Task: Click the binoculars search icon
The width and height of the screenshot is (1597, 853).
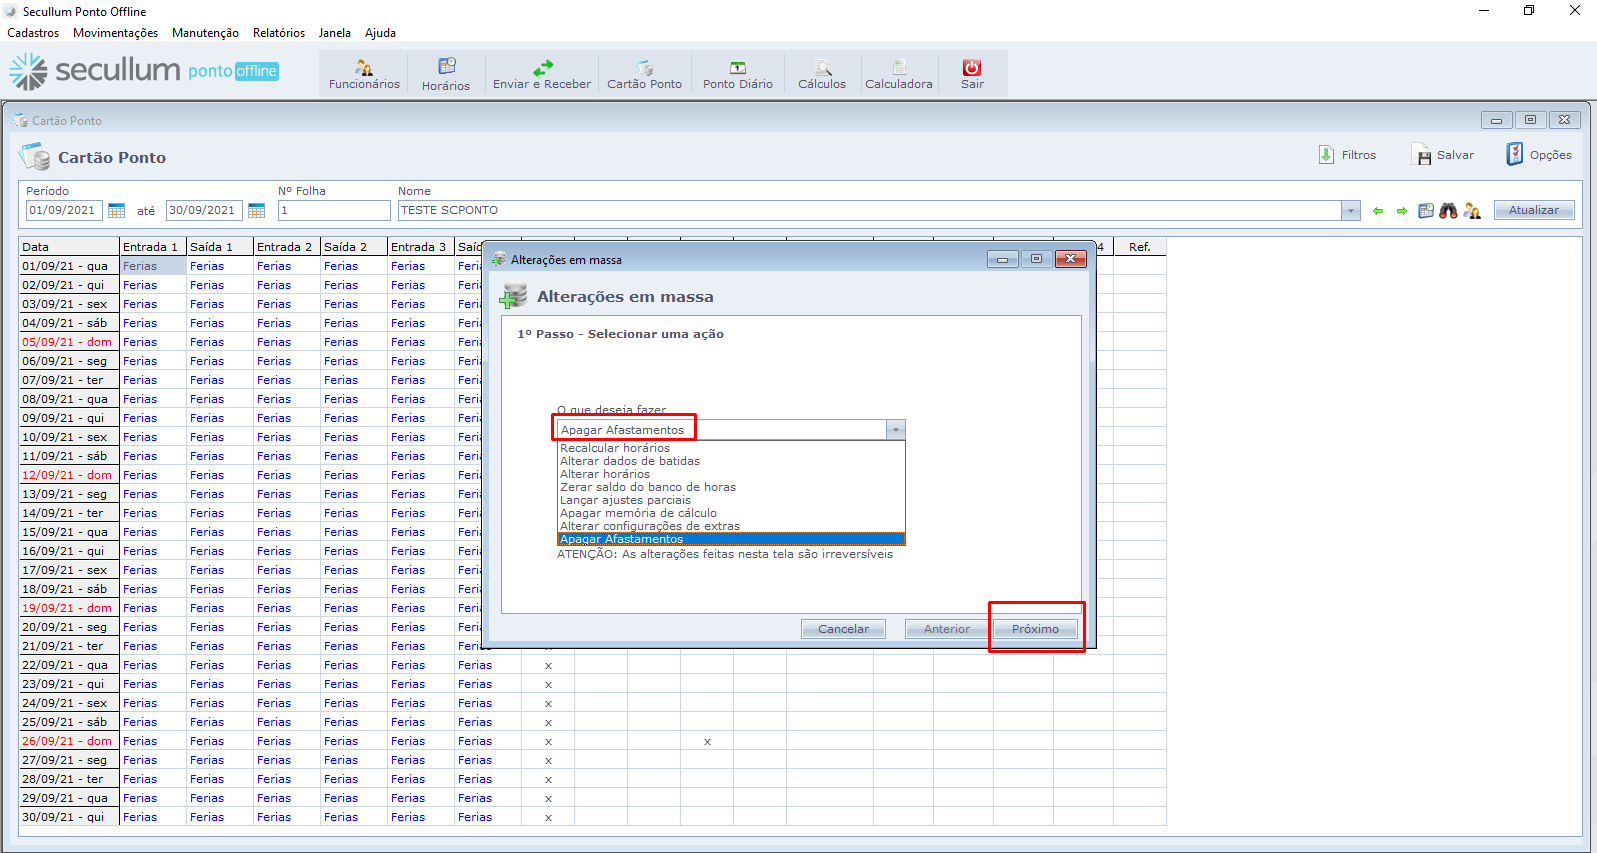Action: coord(1448,211)
